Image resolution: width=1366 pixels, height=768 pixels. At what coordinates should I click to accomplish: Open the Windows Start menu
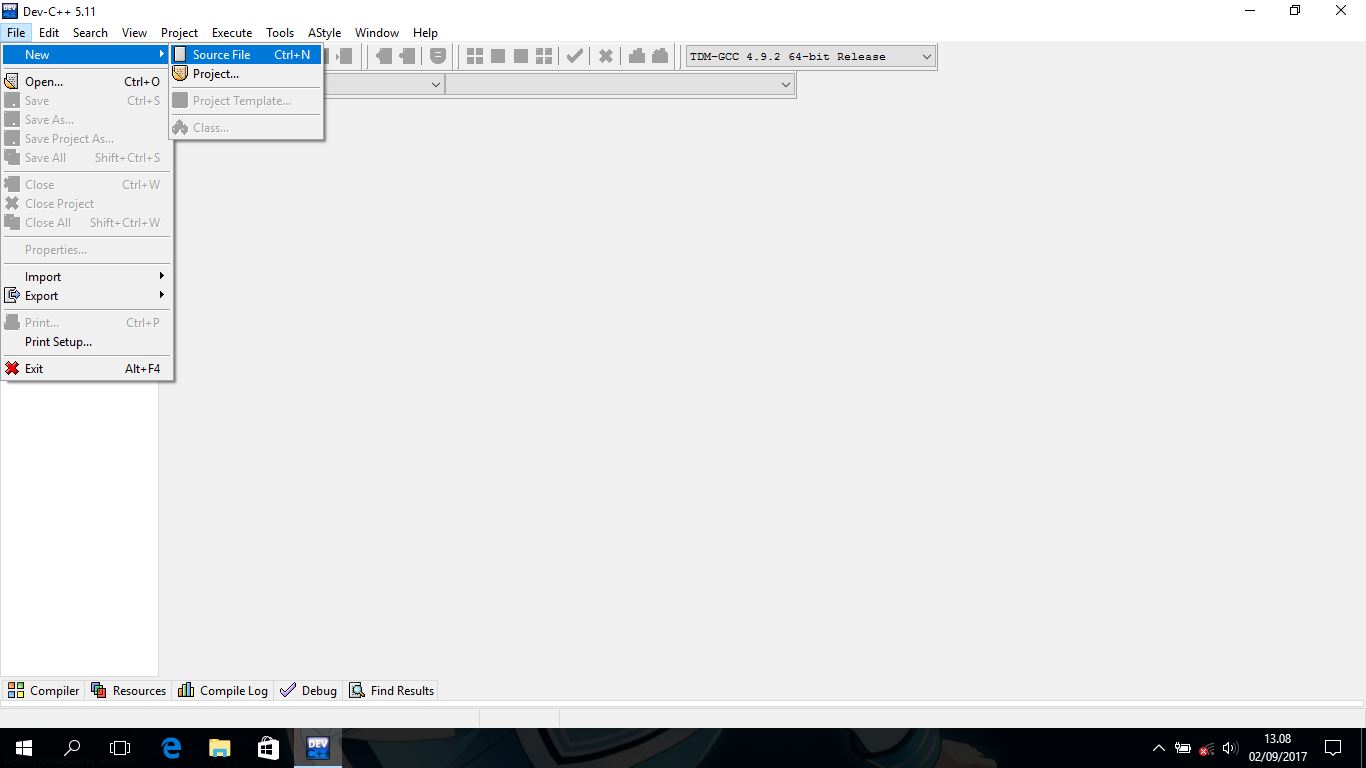click(24, 748)
